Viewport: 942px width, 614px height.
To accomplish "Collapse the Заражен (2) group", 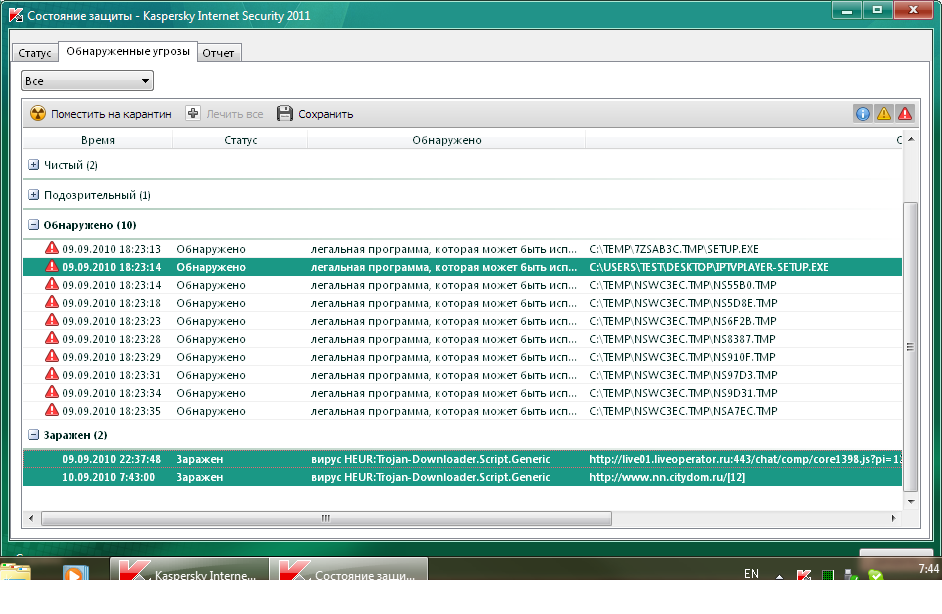I will pos(34,435).
